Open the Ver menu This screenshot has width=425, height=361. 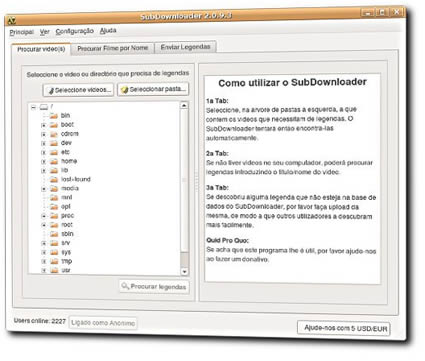coord(45,32)
